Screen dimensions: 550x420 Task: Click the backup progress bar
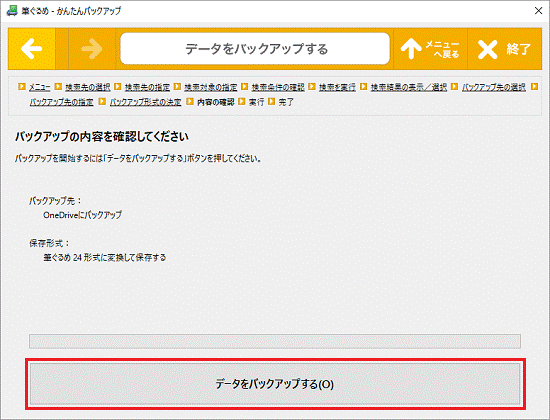pos(275,341)
